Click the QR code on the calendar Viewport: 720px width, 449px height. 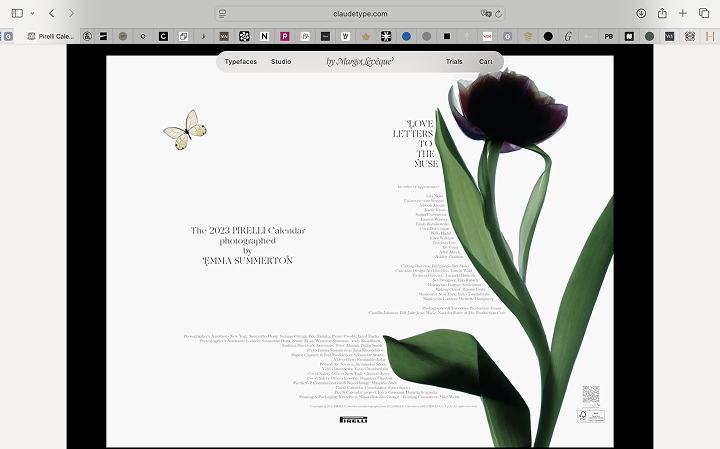tap(591, 394)
